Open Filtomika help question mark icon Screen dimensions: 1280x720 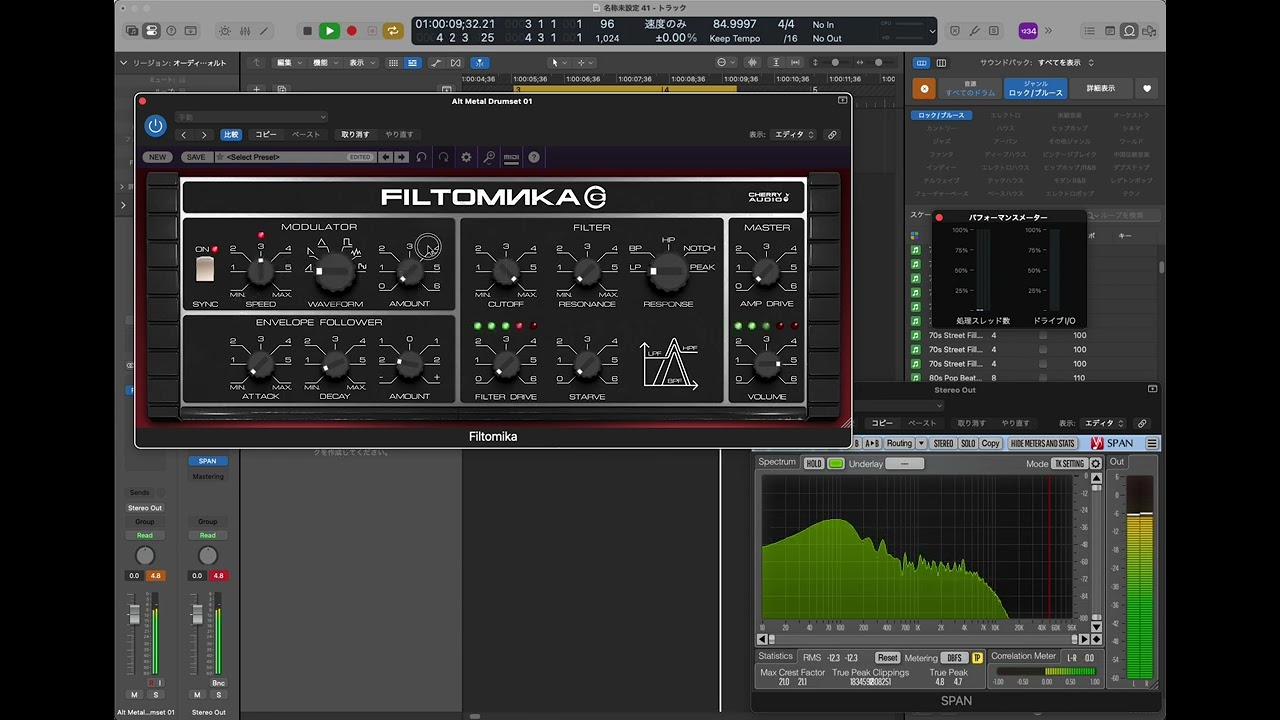(534, 157)
